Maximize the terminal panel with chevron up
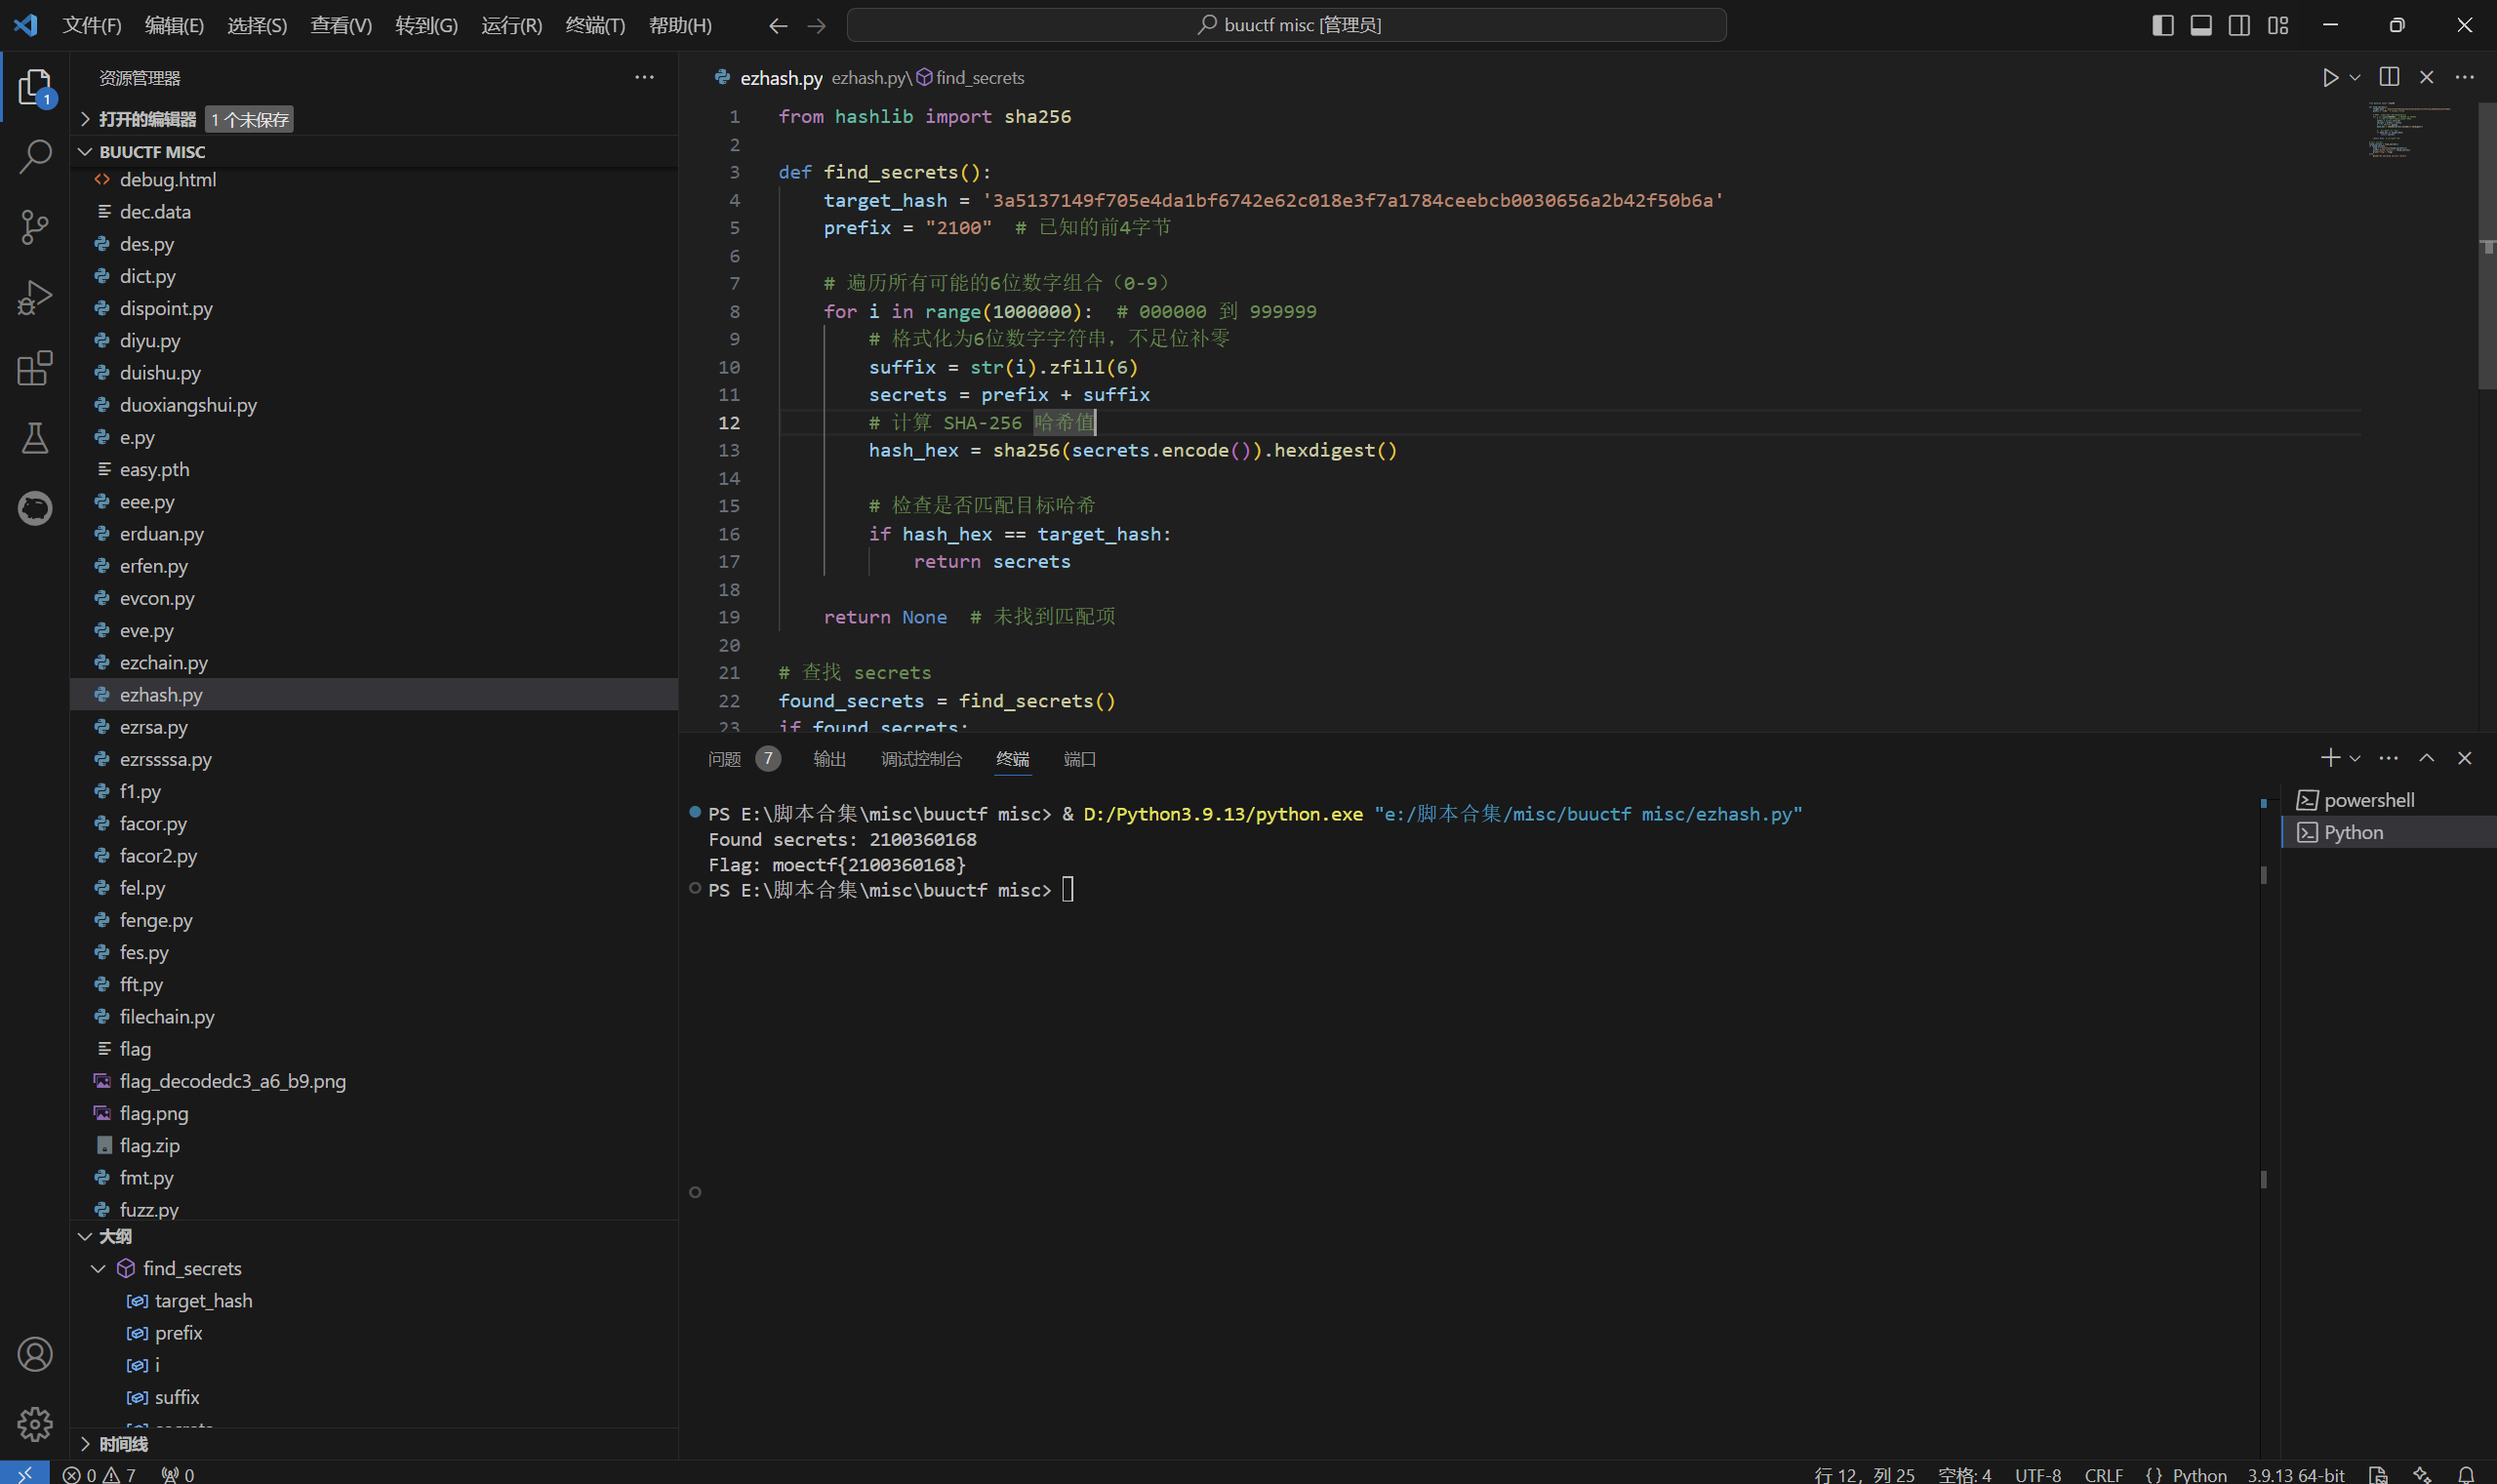 [x=2427, y=758]
